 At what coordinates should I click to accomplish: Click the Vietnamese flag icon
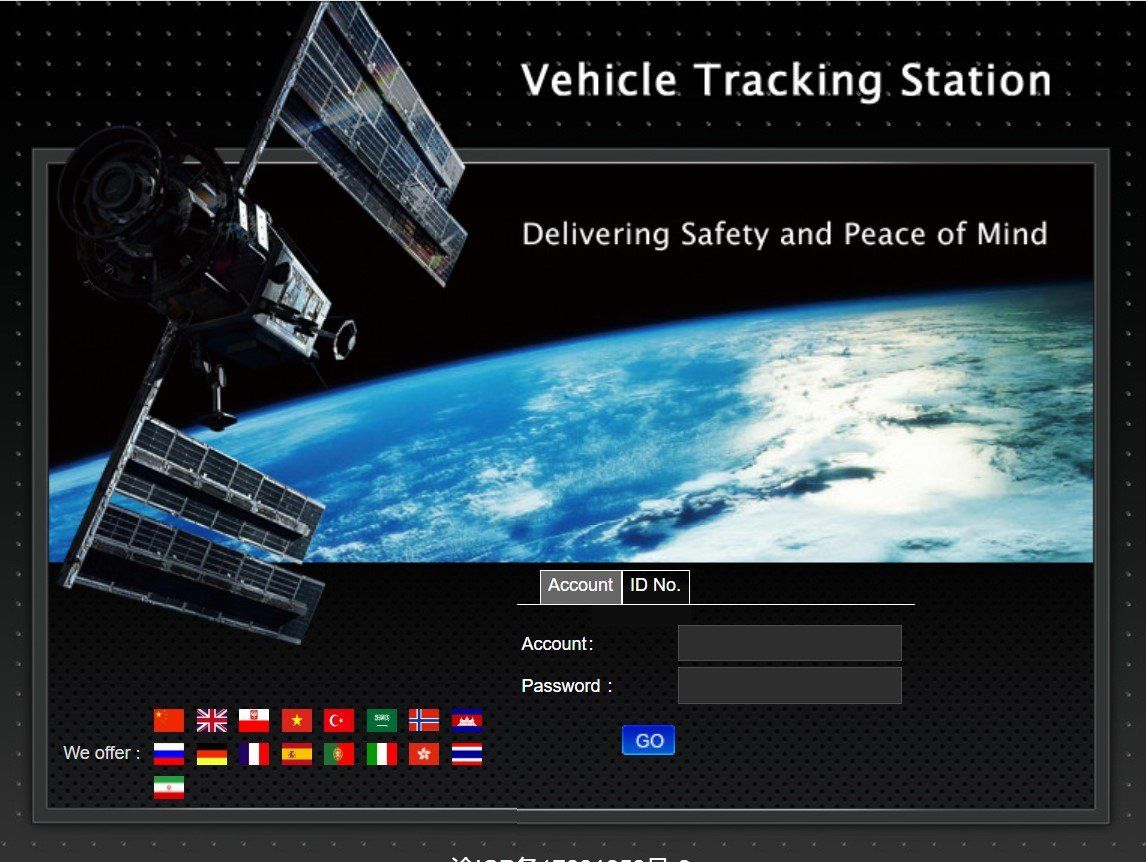[297, 720]
